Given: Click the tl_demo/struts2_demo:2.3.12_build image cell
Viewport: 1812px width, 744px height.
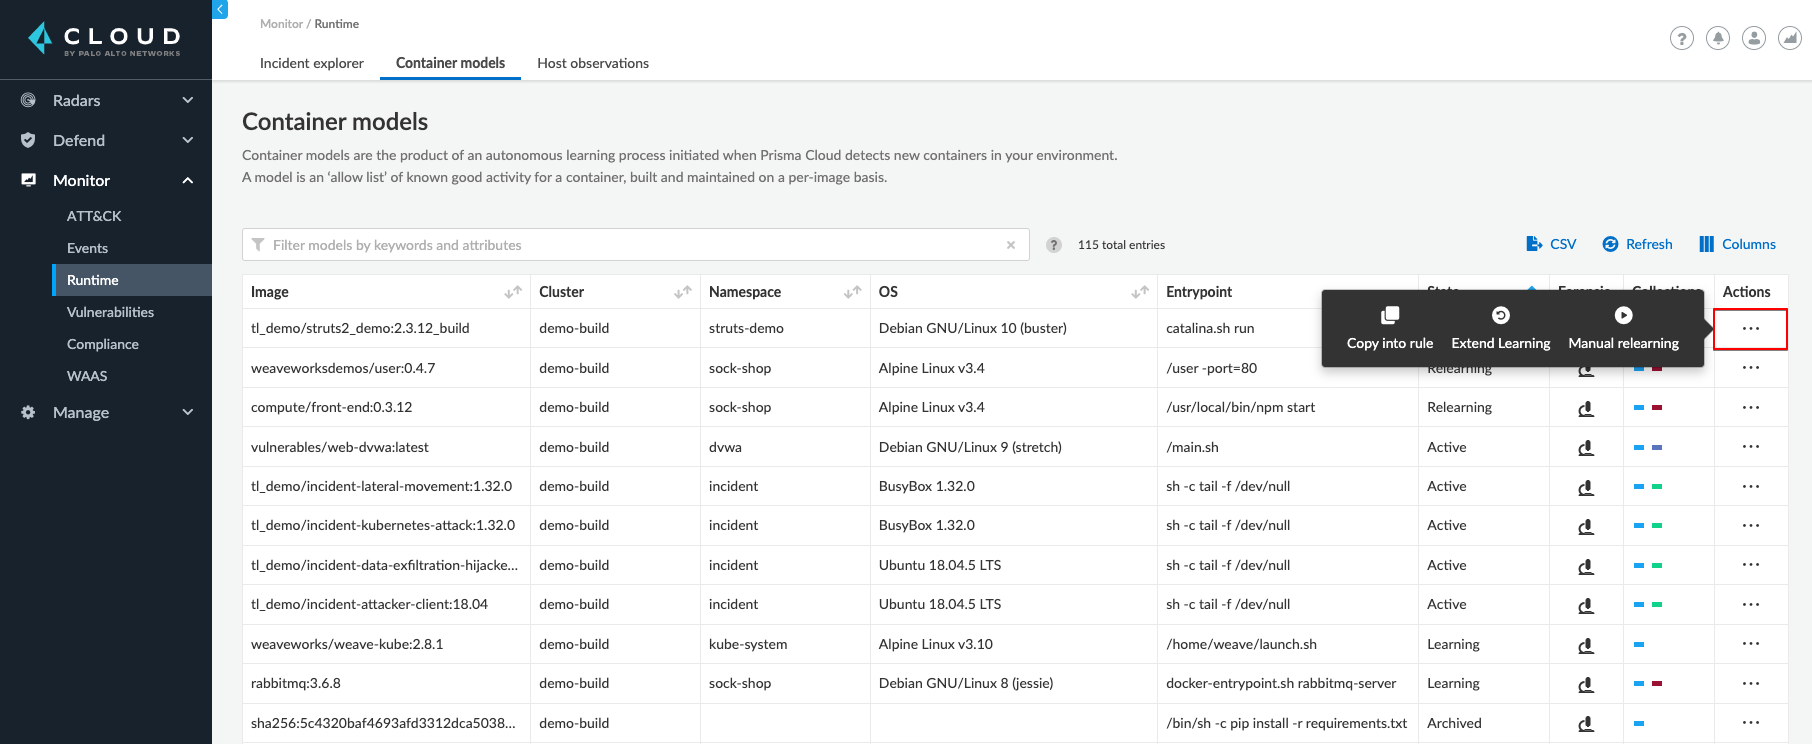Looking at the screenshot, I should pyautogui.click(x=386, y=328).
